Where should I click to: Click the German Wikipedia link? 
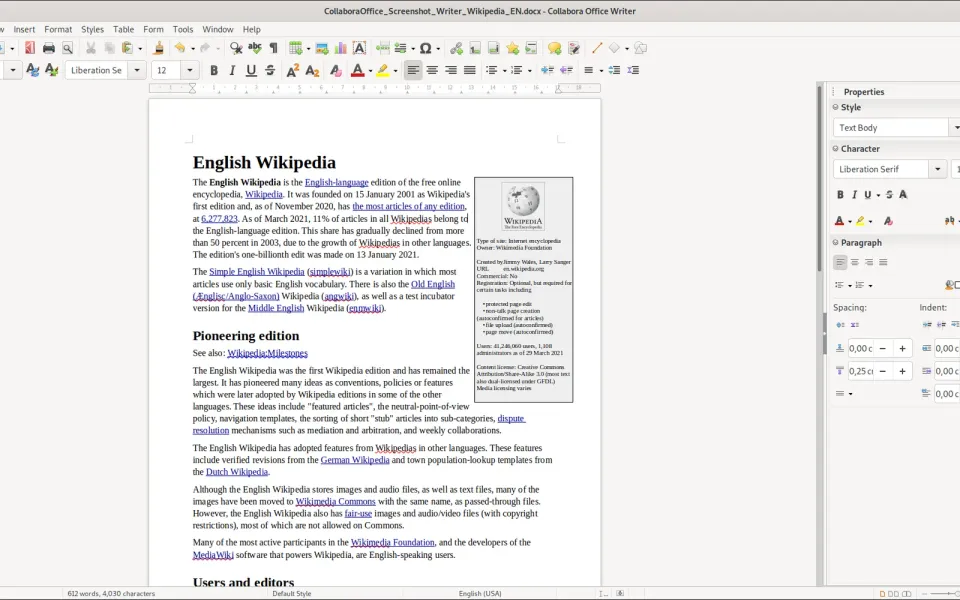pos(355,460)
